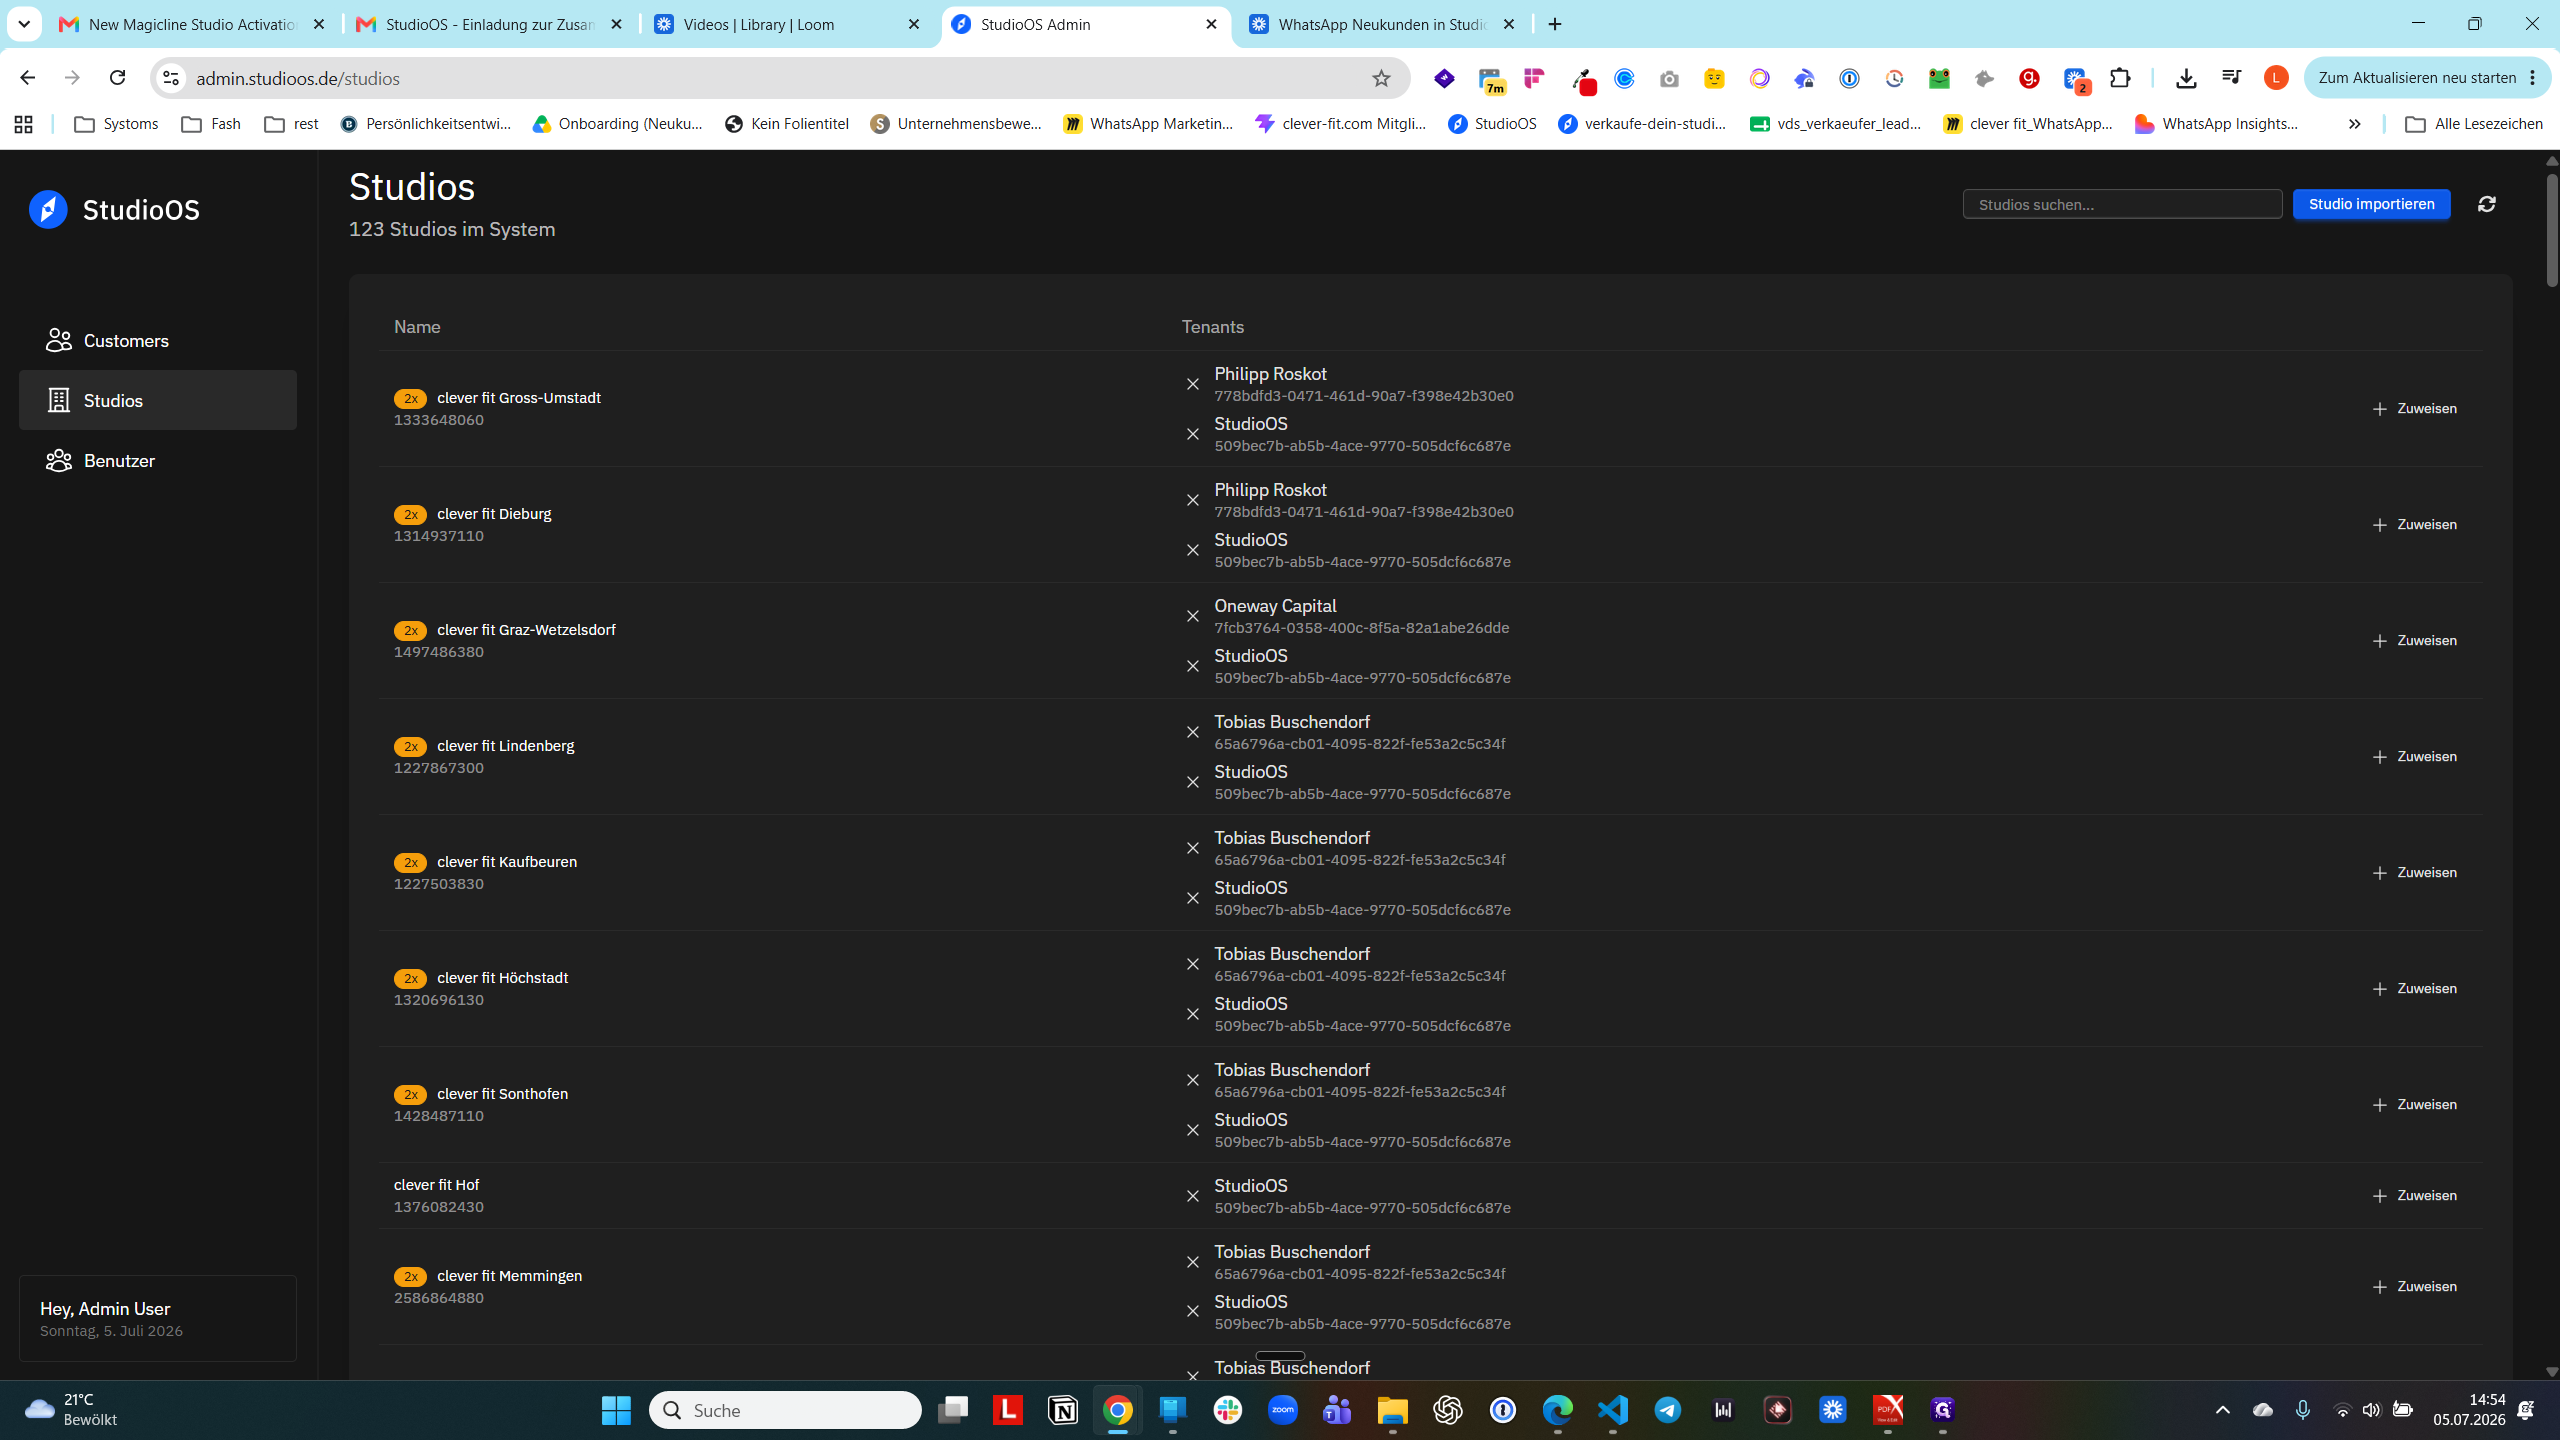Click the refresh studios icon
Screen dimensions: 2560x1440
[x=2486, y=204]
